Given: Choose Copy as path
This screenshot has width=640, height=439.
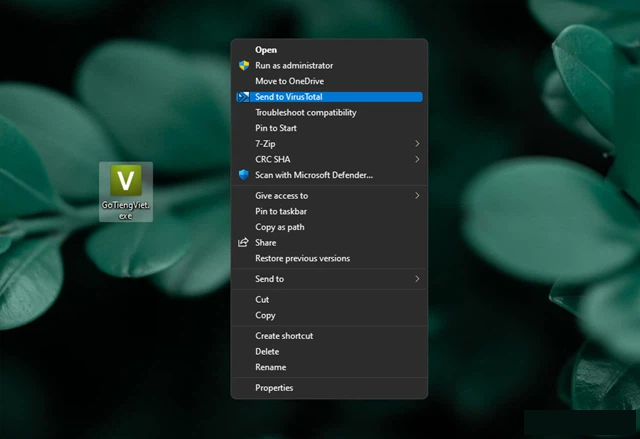Looking at the screenshot, I should tap(329, 227).
